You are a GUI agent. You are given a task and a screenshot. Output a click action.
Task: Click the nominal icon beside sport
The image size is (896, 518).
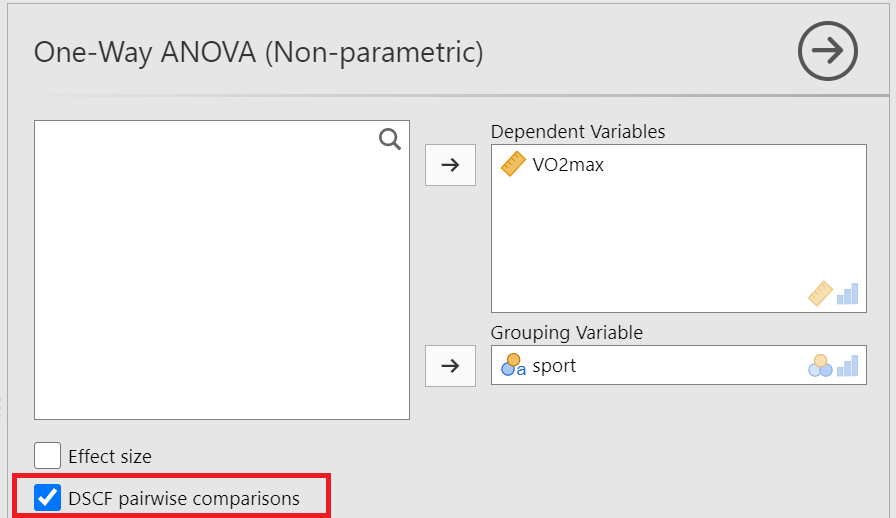click(513, 366)
